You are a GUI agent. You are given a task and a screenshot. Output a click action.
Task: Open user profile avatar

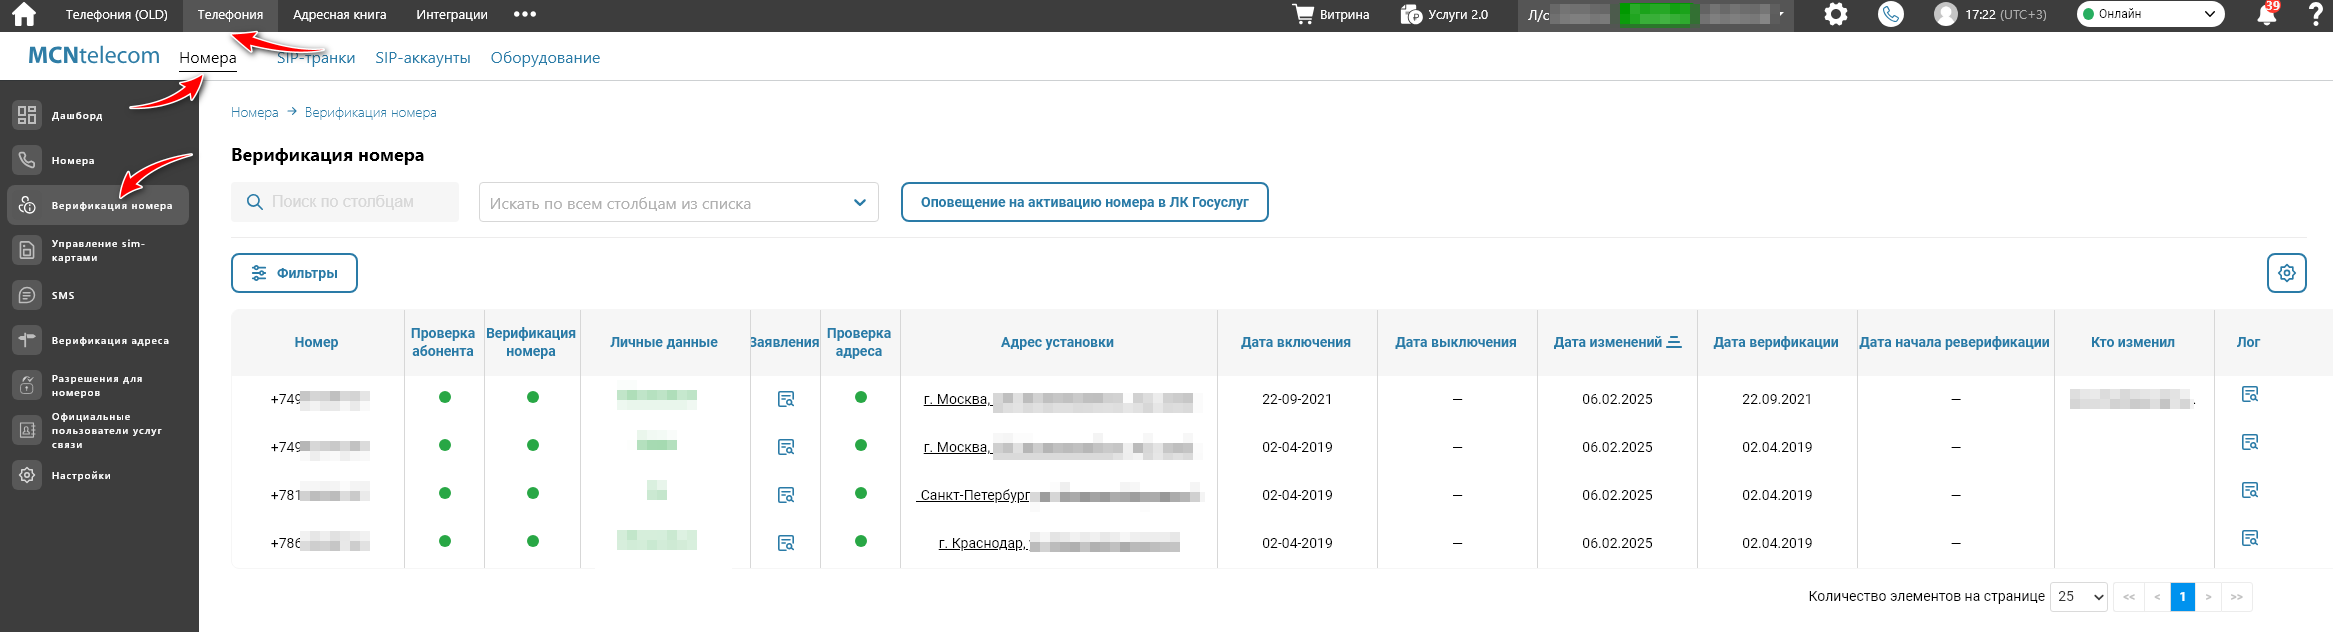[1945, 14]
